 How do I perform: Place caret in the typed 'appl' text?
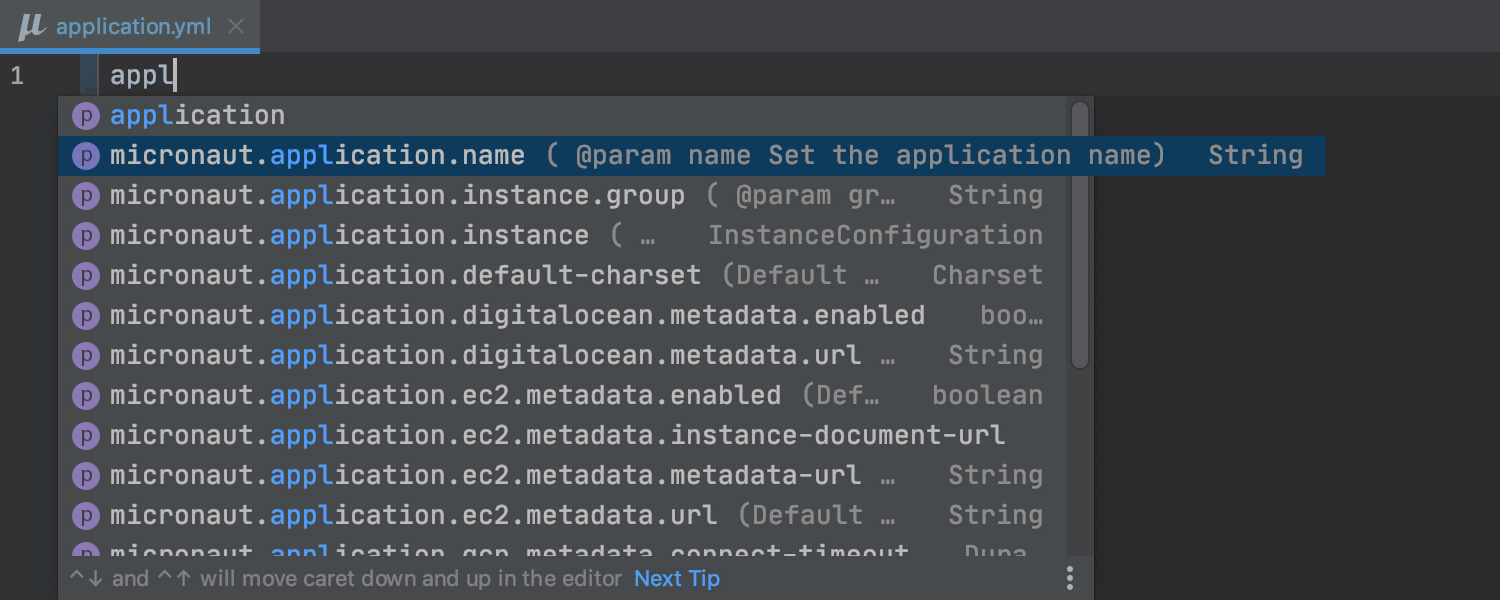(x=142, y=76)
